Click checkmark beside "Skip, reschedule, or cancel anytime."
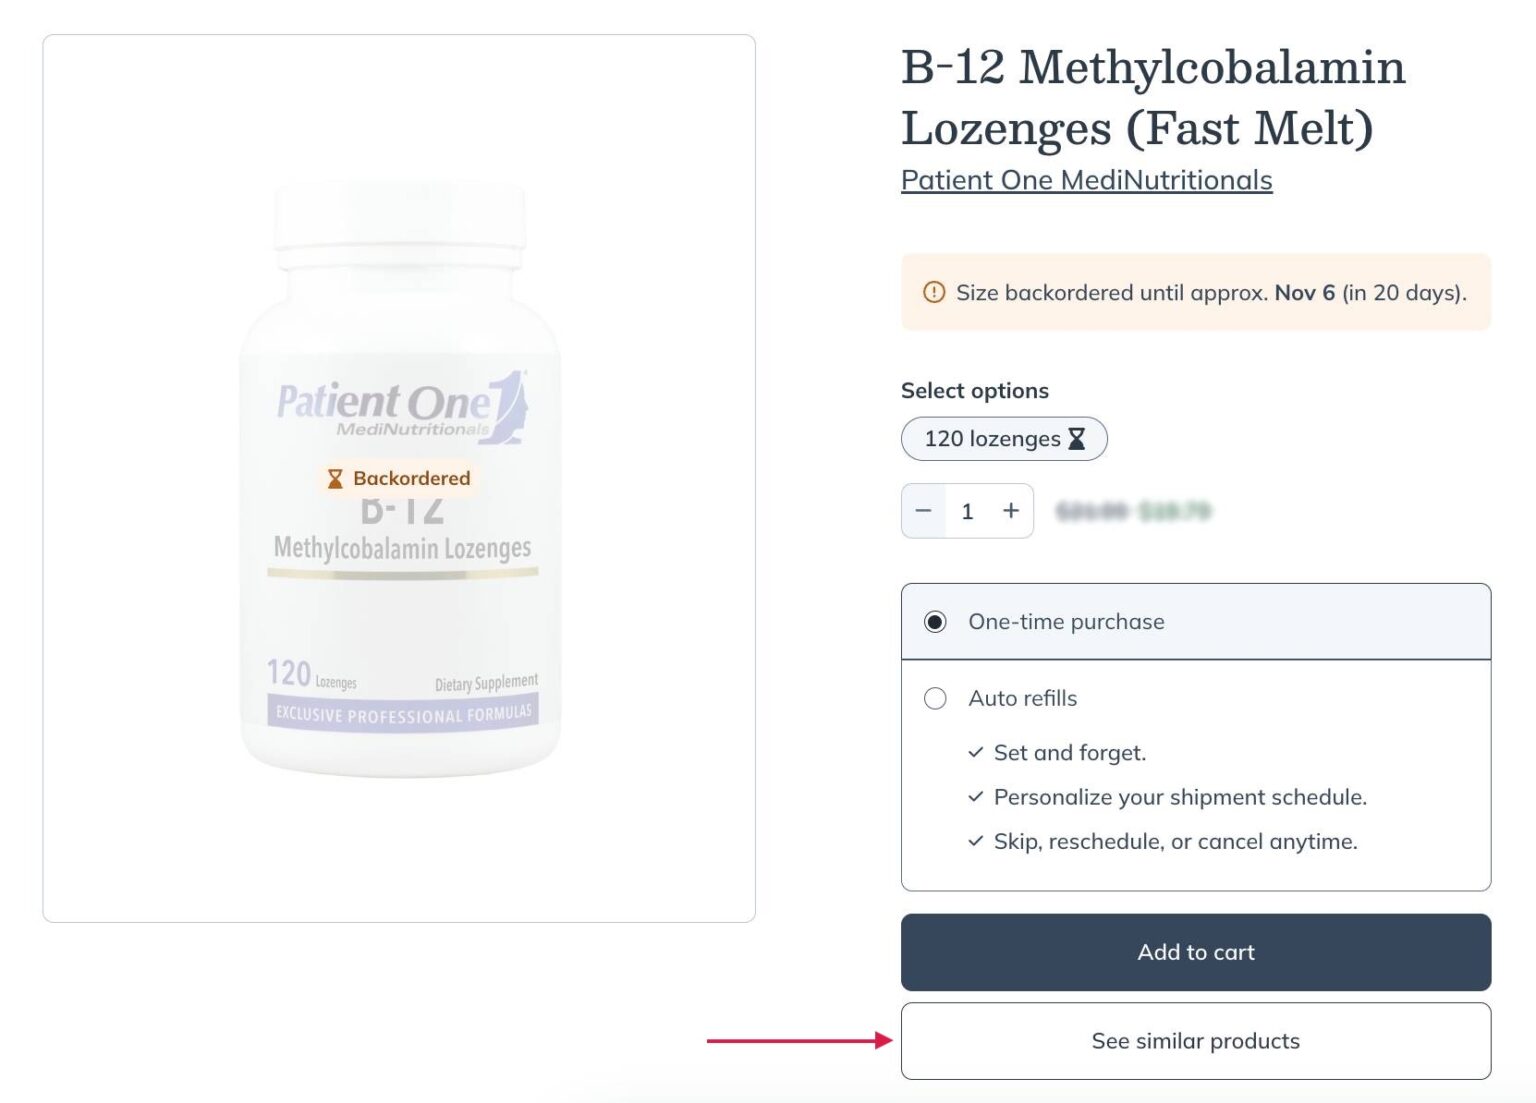The height and width of the screenshot is (1103, 1536). [975, 841]
